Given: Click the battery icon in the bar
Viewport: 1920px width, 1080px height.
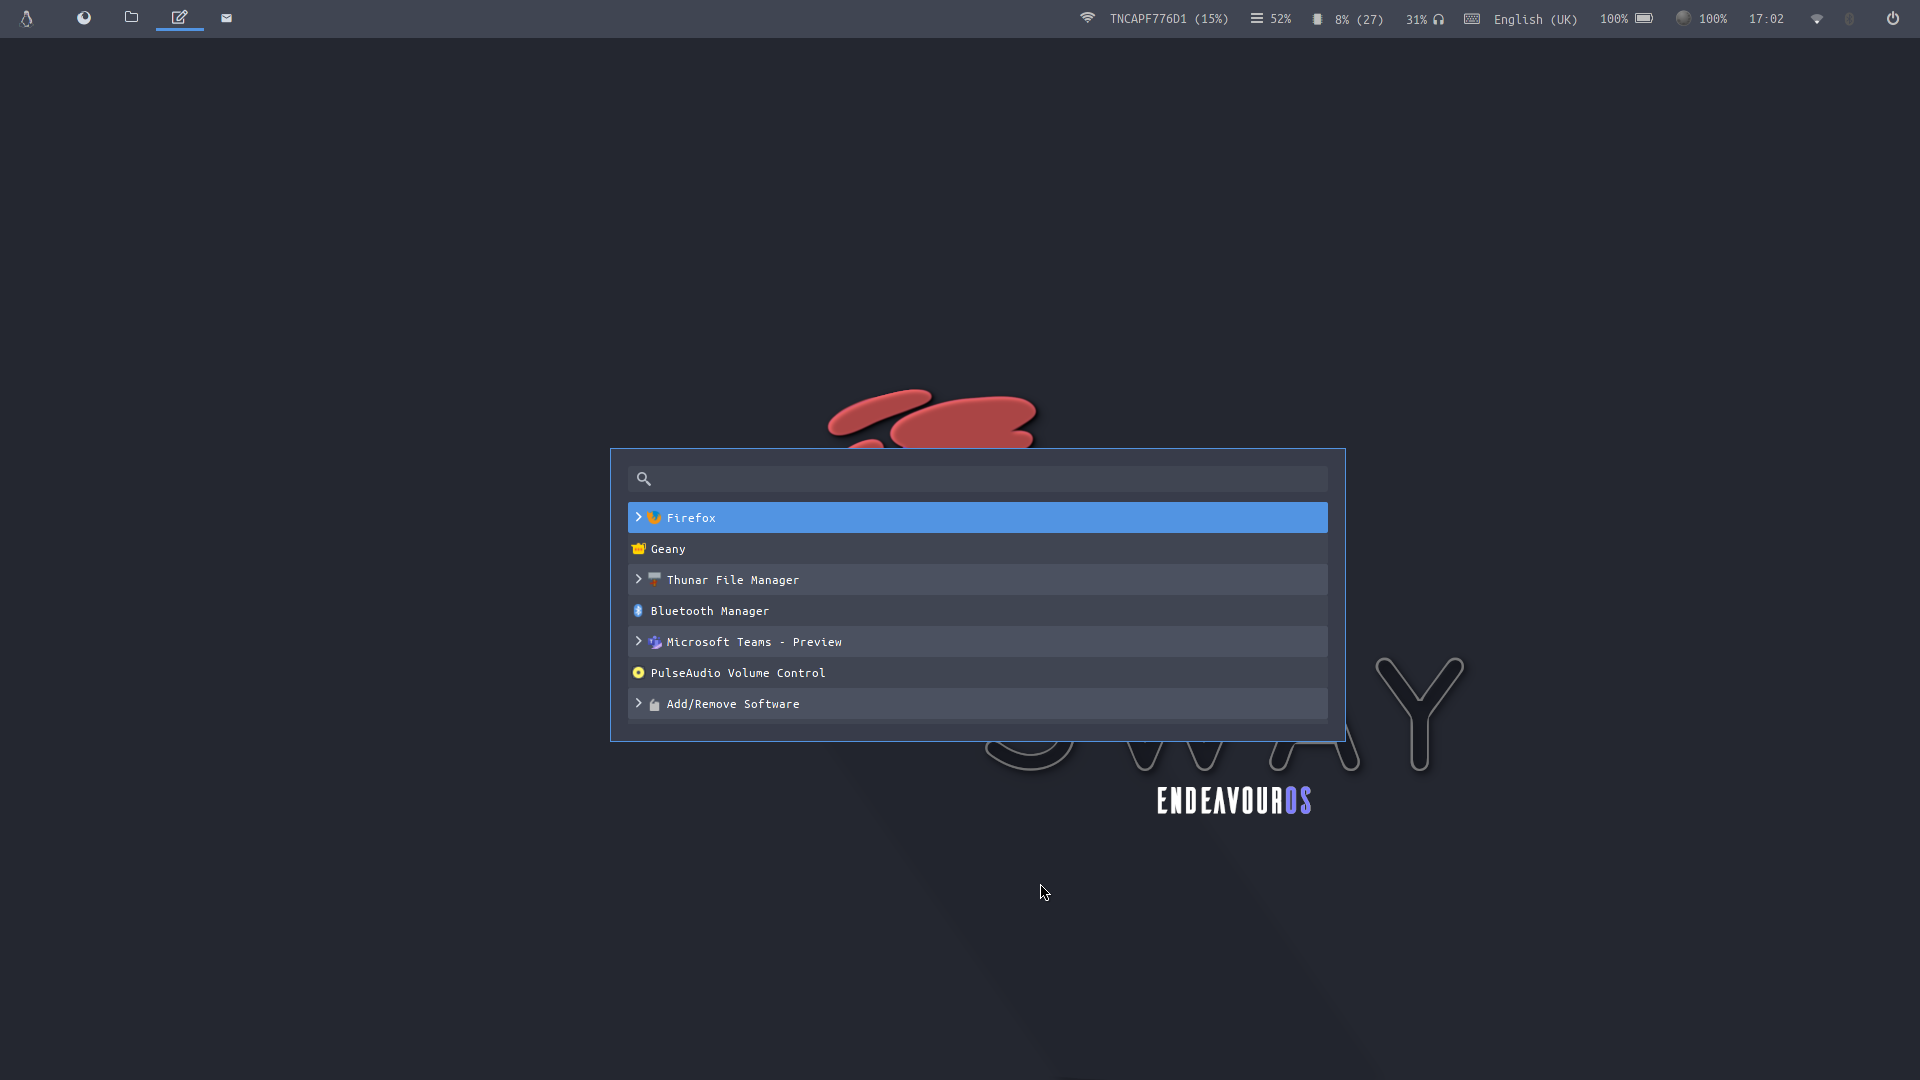Looking at the screenshot, I should [x=1644, y=18].
